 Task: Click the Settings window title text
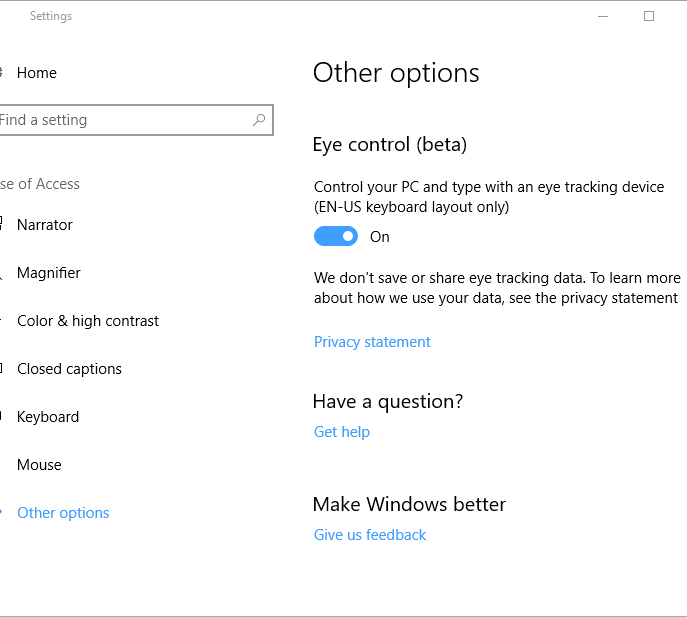tap(51, 16)
